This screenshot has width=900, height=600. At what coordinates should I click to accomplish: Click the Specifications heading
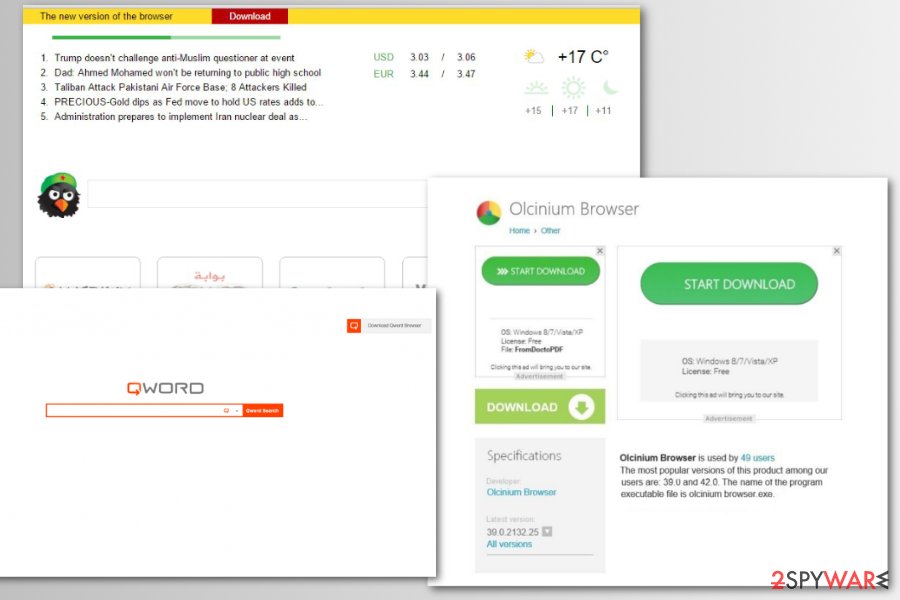pos(524,456)
